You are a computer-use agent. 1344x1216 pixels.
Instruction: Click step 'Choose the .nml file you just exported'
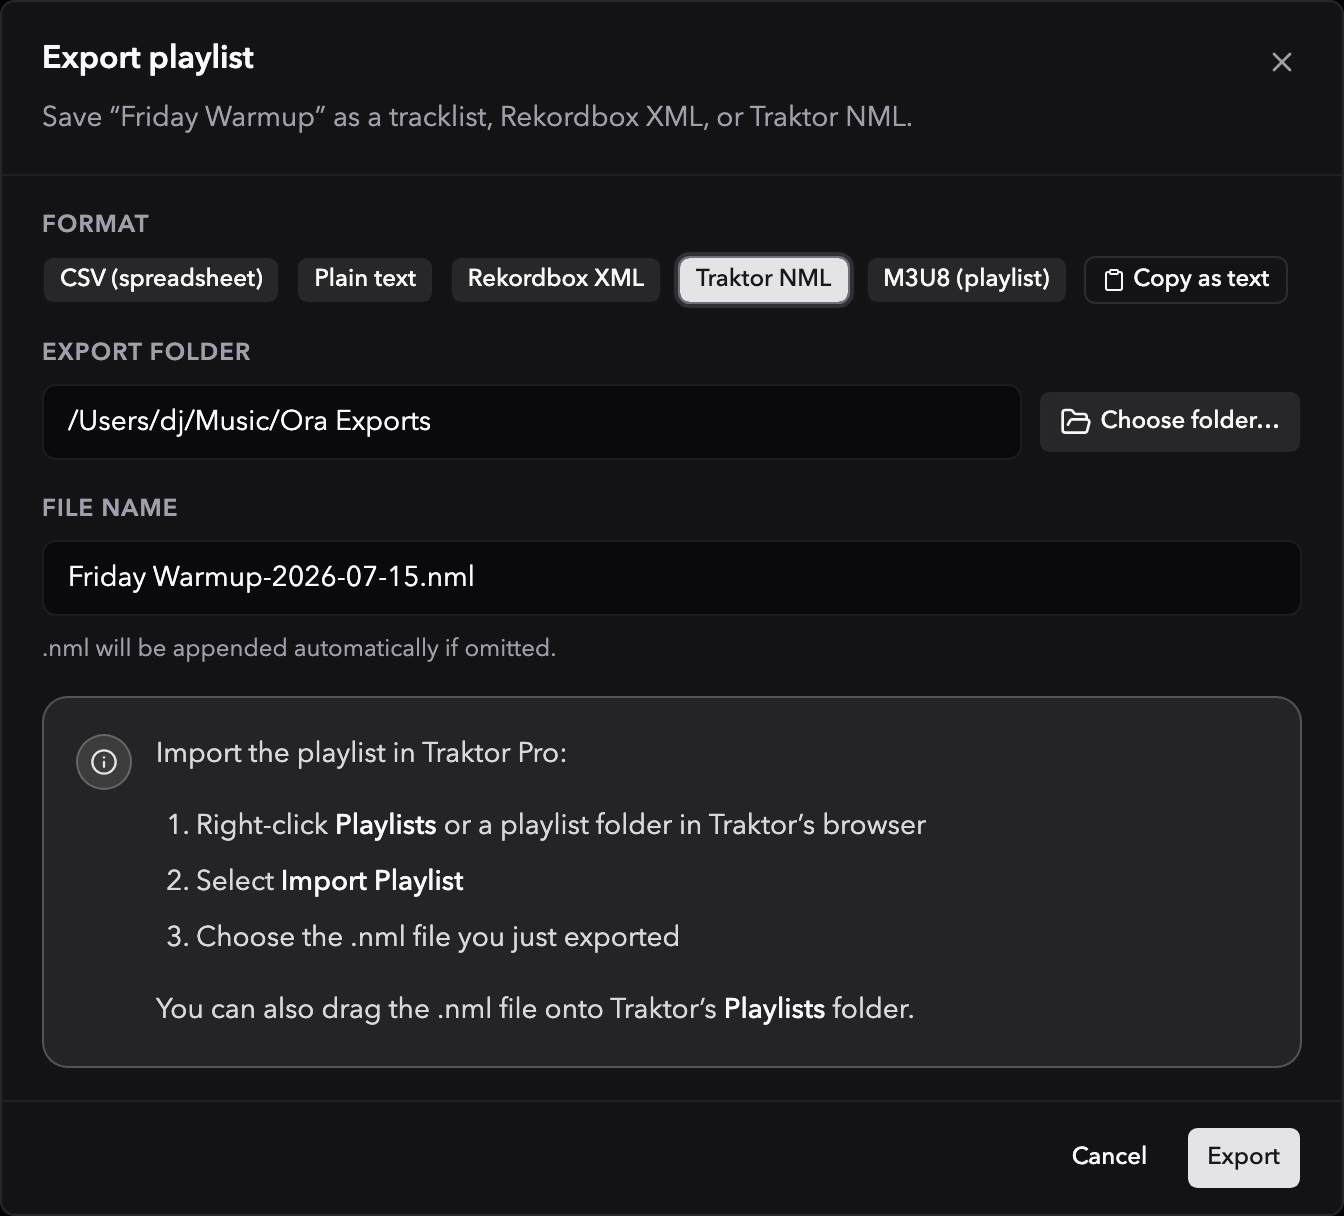pyautogui.click(x=423, y=937)
